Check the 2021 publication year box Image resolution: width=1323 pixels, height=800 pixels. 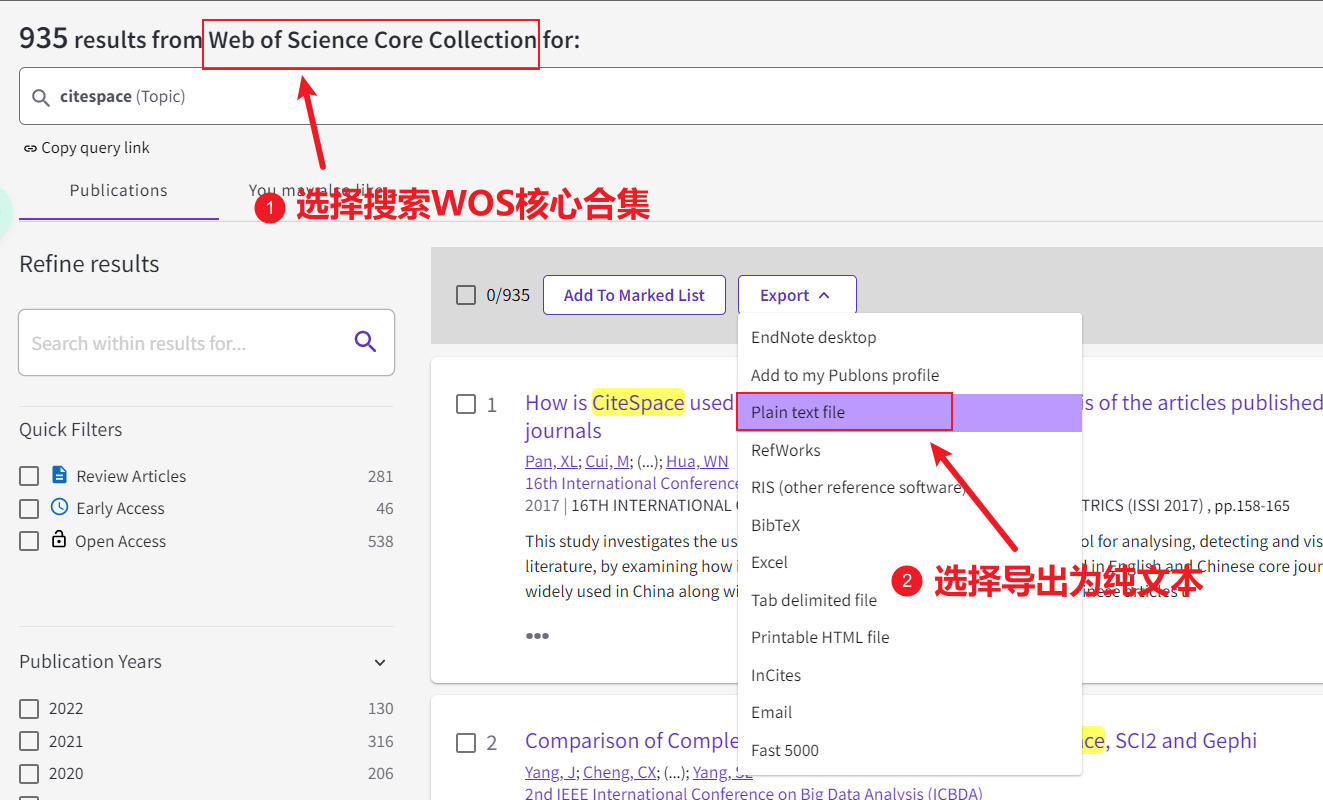click(29, 741)
